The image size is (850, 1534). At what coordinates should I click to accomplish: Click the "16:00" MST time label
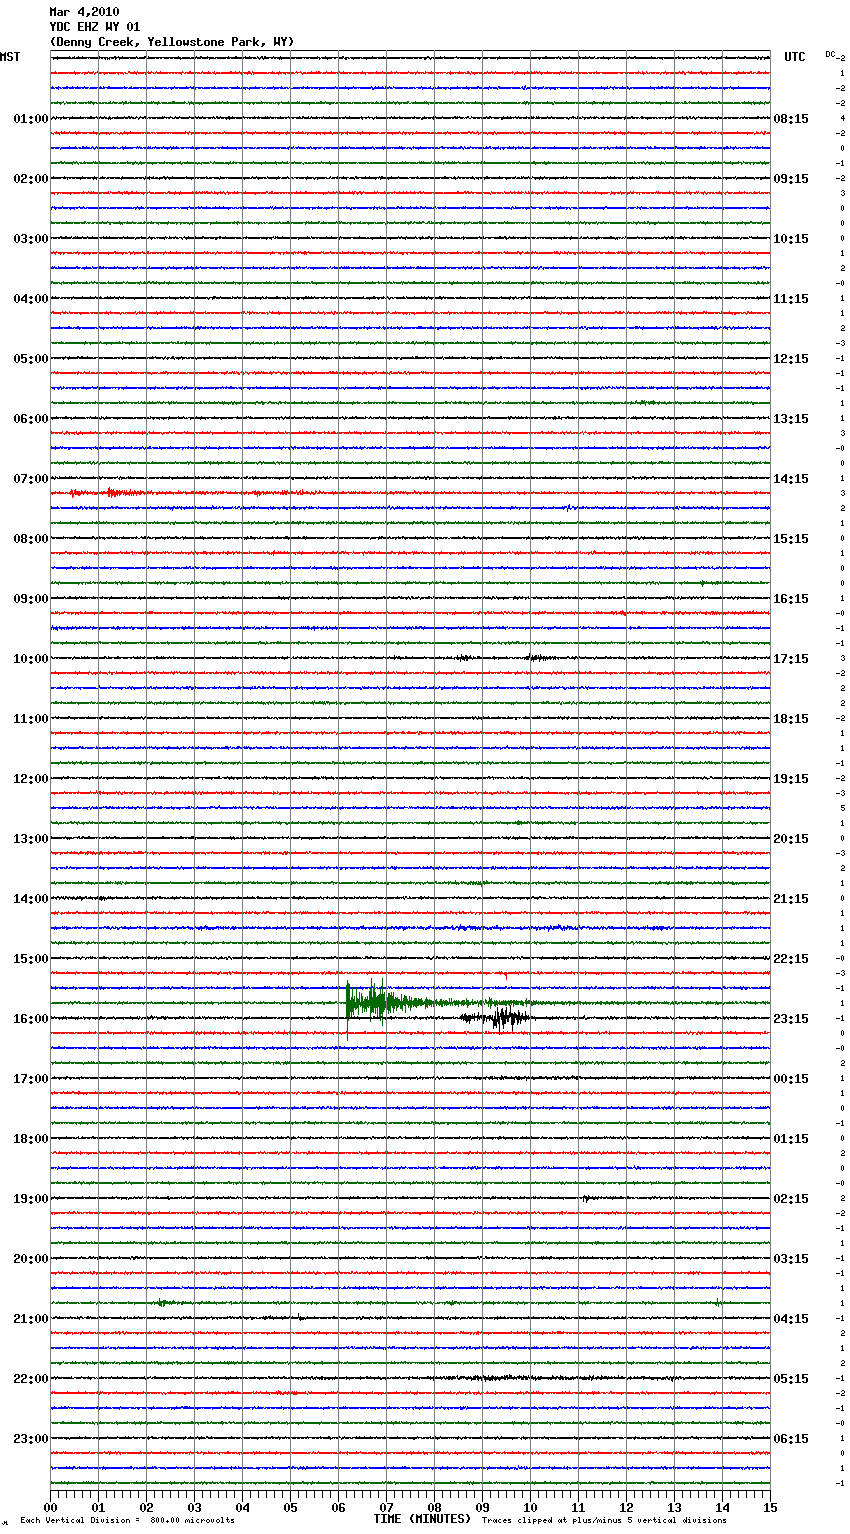click(31, 1019)
